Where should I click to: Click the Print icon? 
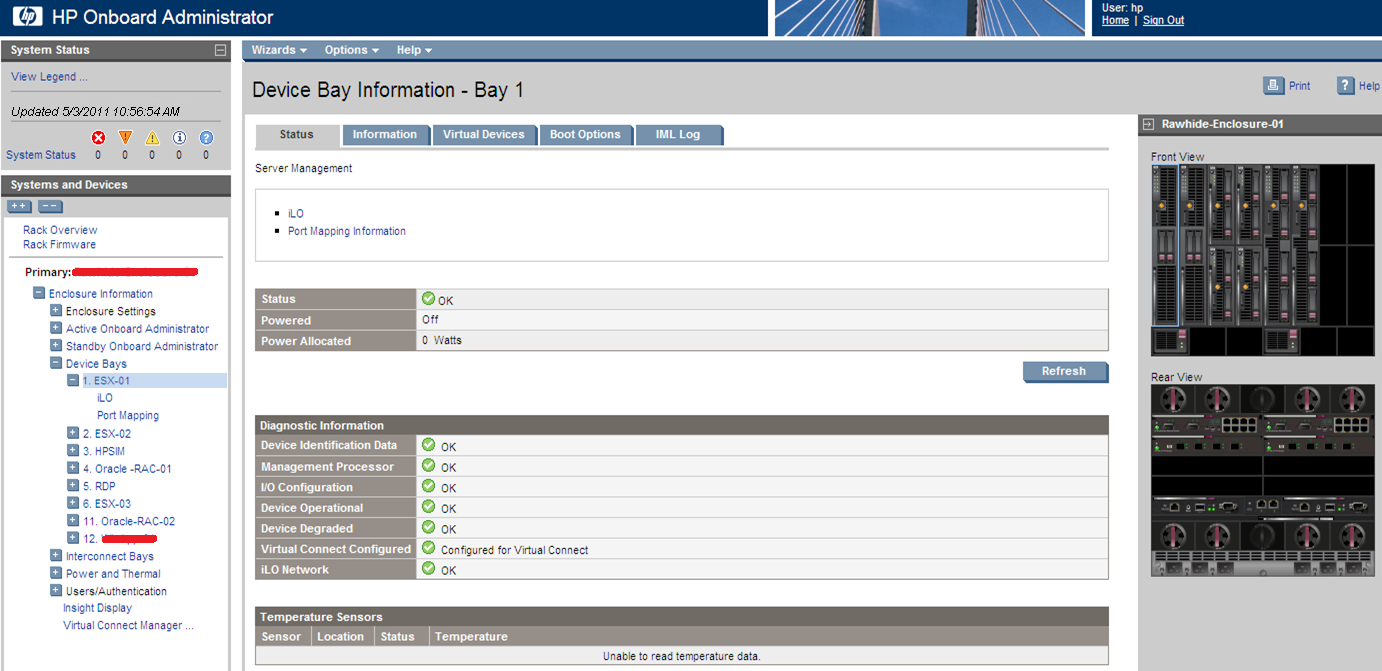pos(1273,86)
